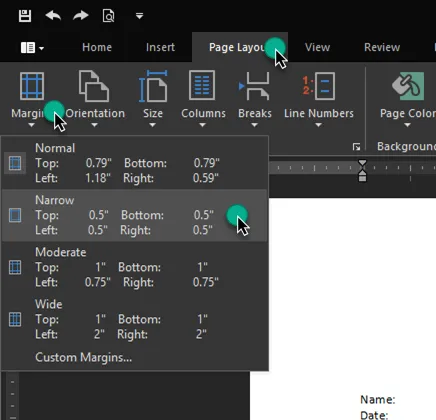
Task: Expand the Margins dropdown arrow
Action: pos(31,125)
